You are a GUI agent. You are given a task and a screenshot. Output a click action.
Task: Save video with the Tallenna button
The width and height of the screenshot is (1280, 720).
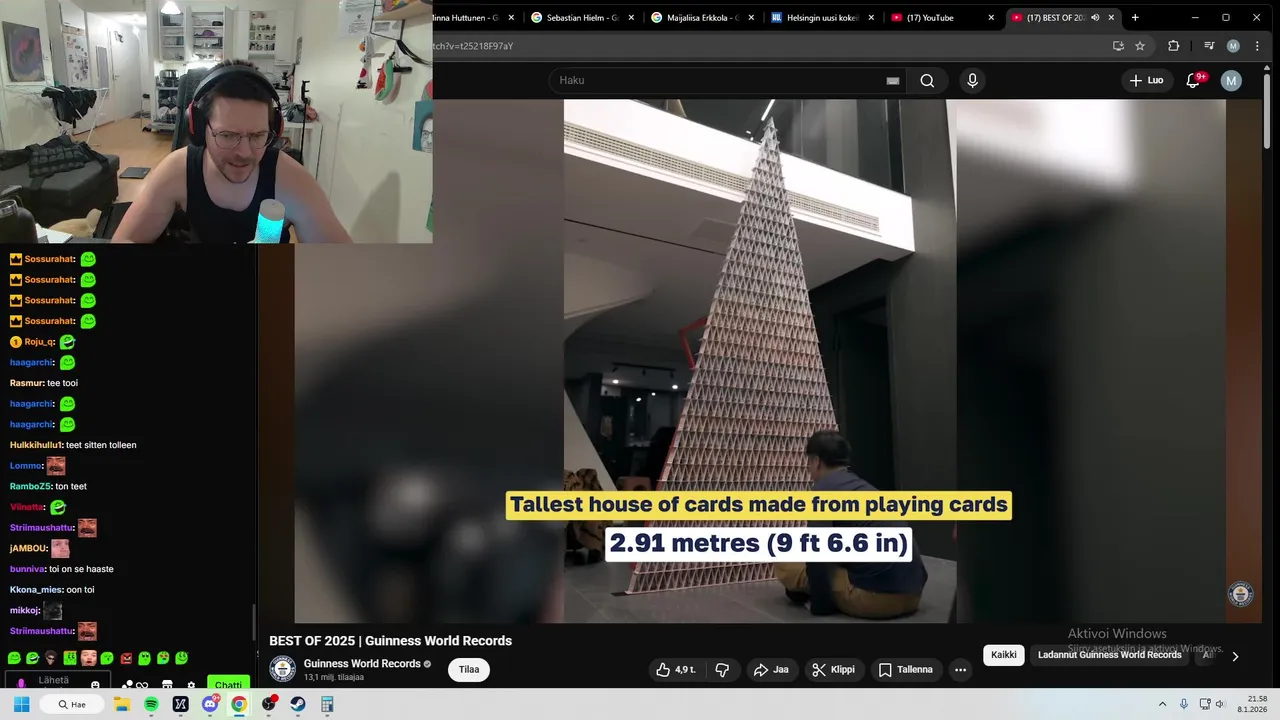(906, 670)
